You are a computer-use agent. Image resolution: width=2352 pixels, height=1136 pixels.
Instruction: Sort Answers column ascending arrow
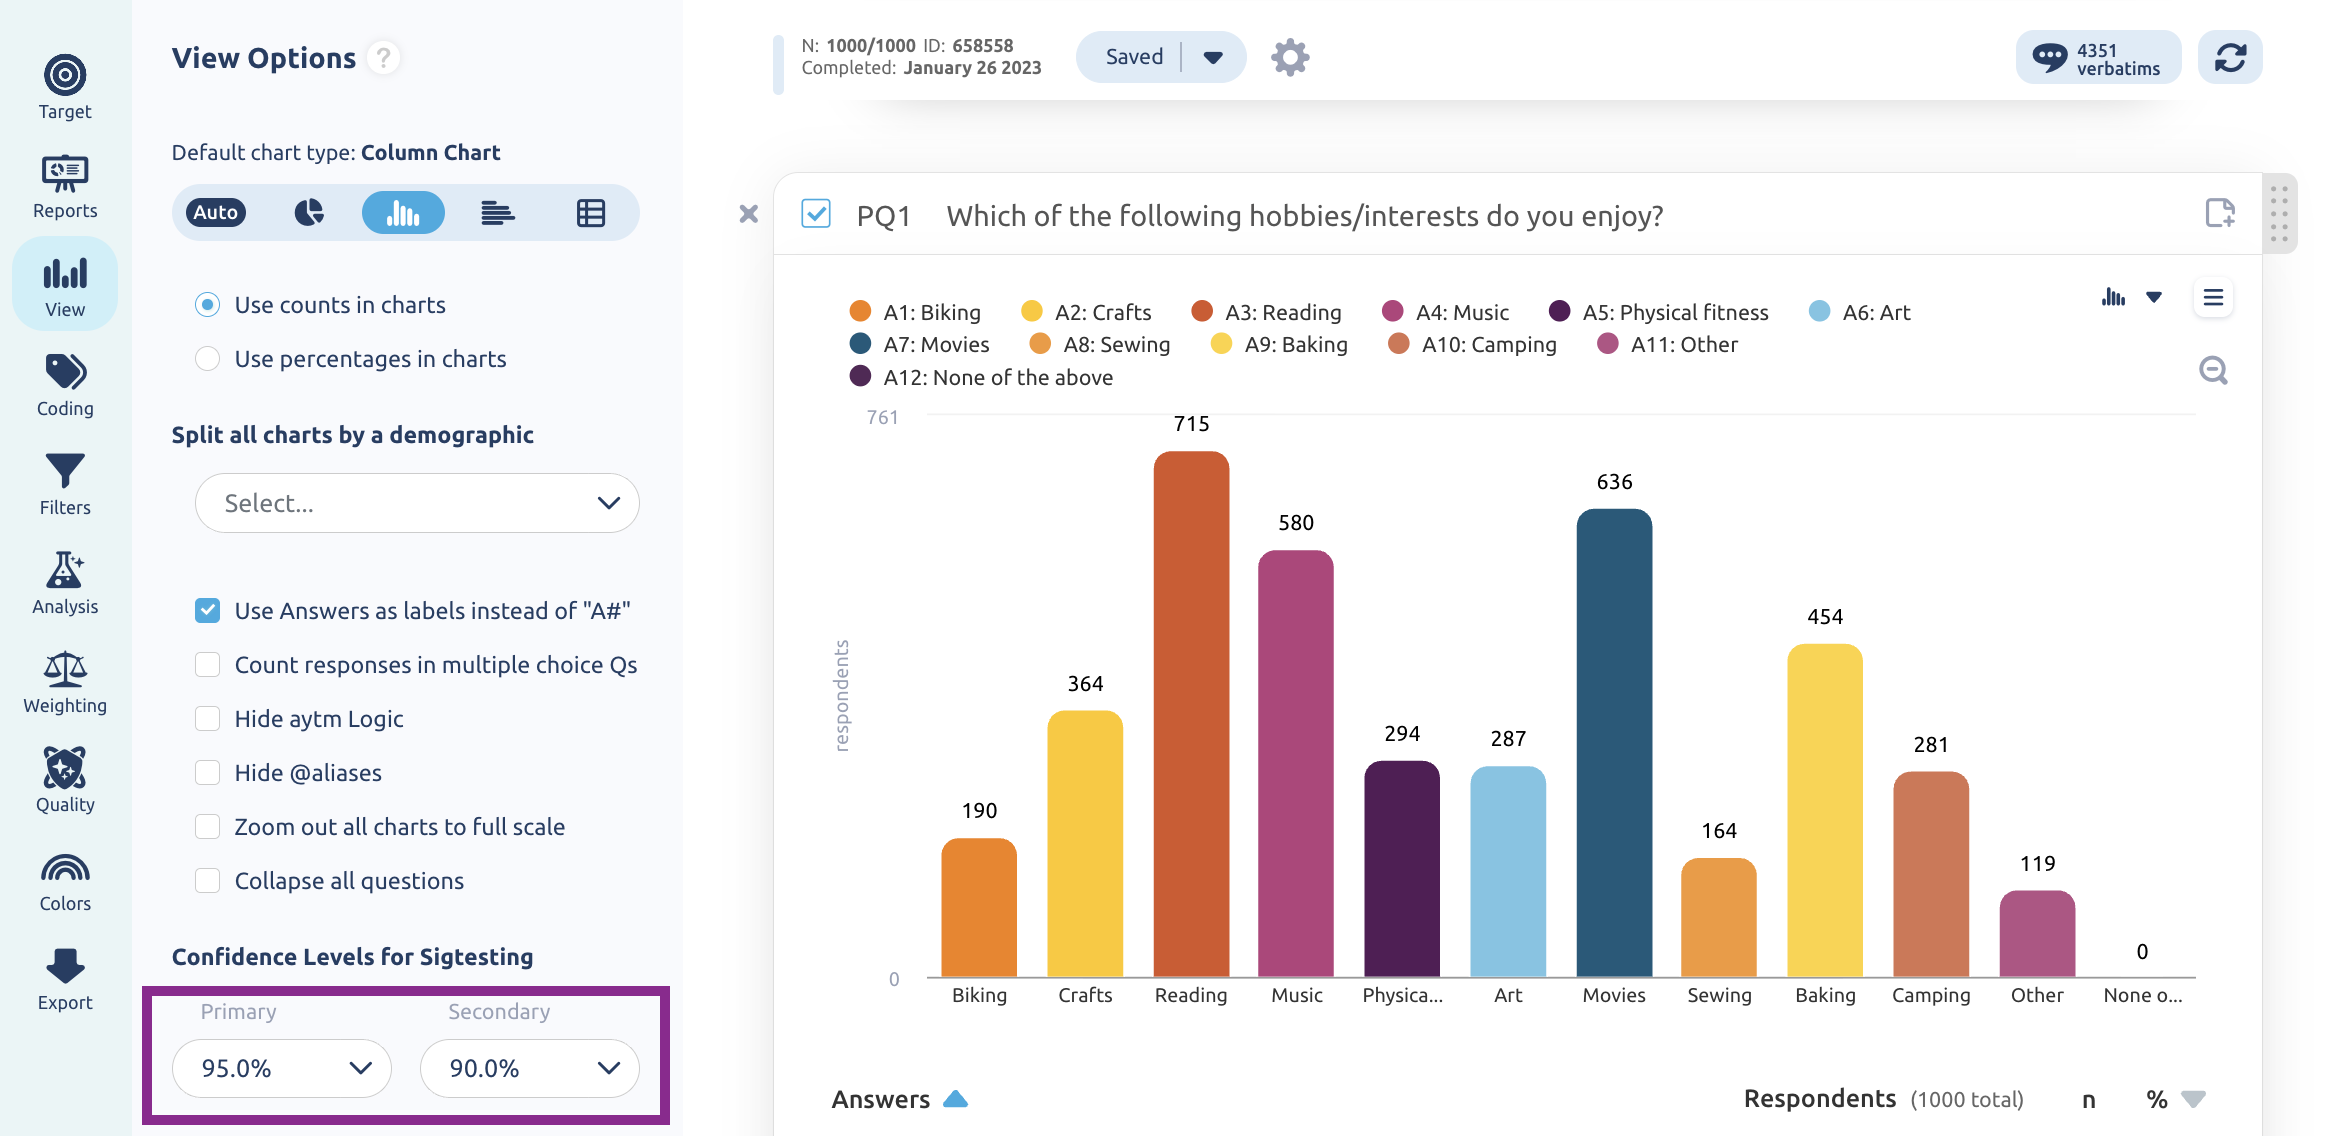(956, 1099)
